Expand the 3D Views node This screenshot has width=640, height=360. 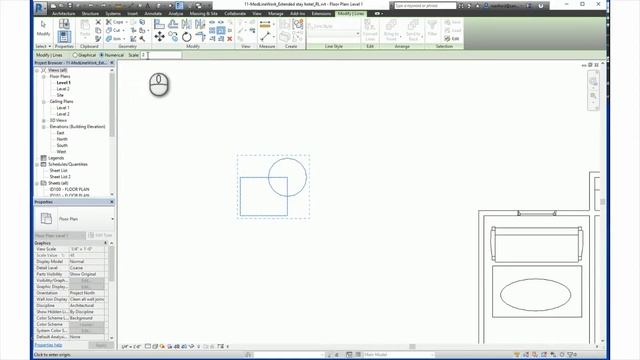(44, 120)
